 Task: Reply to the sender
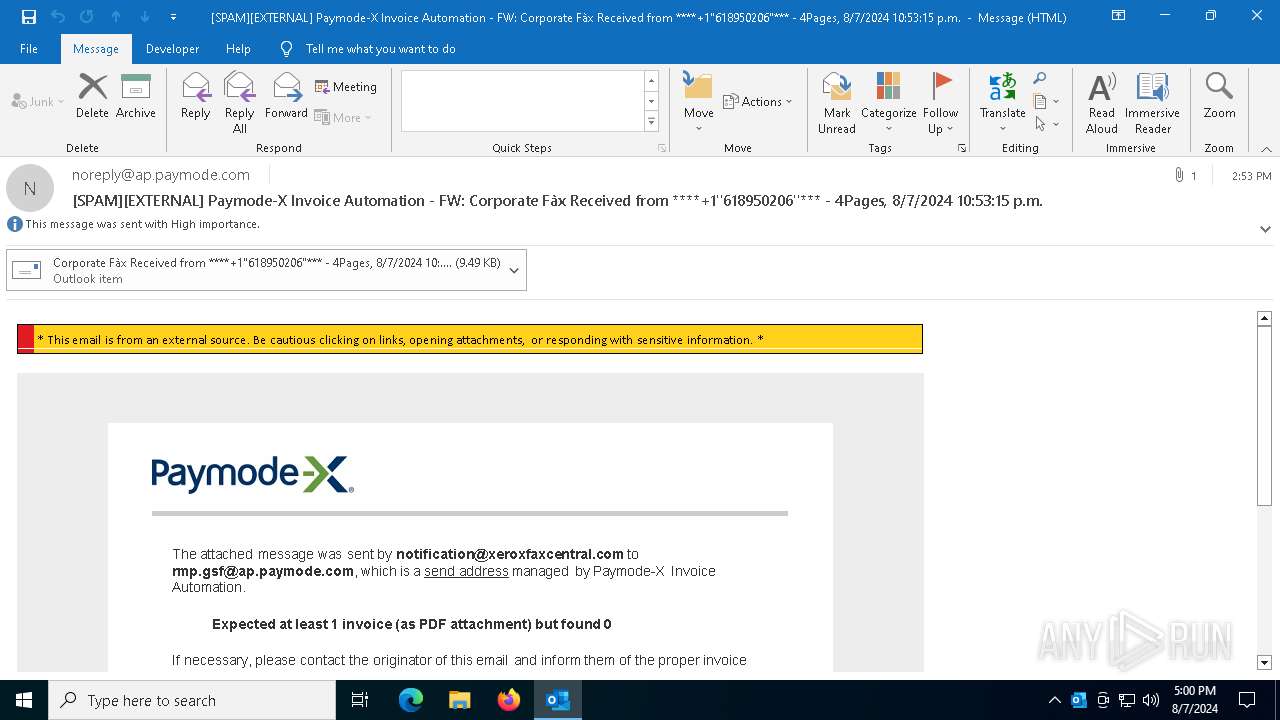tap(196, 96)
